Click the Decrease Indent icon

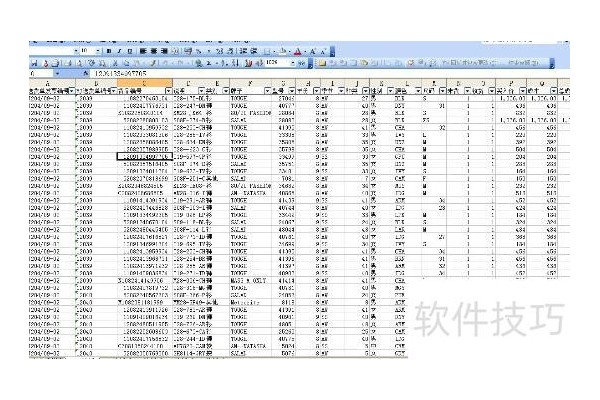(243, 51)
